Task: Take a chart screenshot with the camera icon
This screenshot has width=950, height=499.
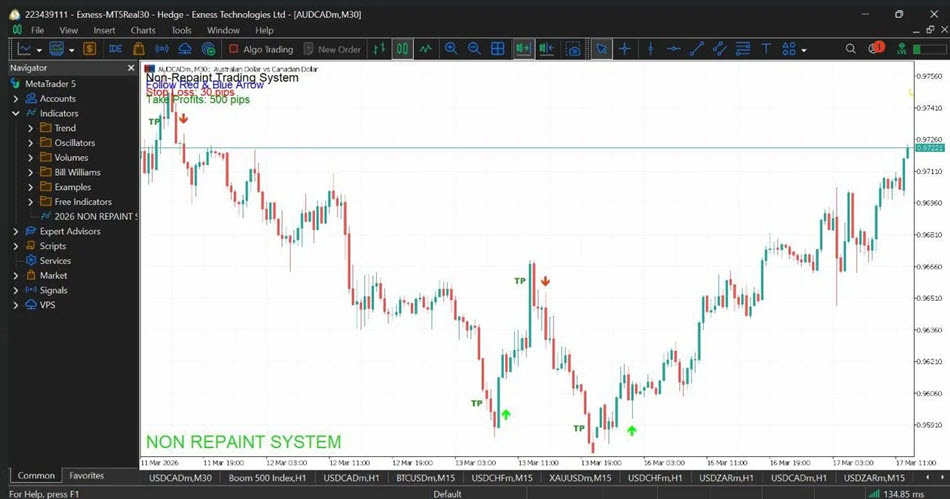Action: [x=573, y=49]
